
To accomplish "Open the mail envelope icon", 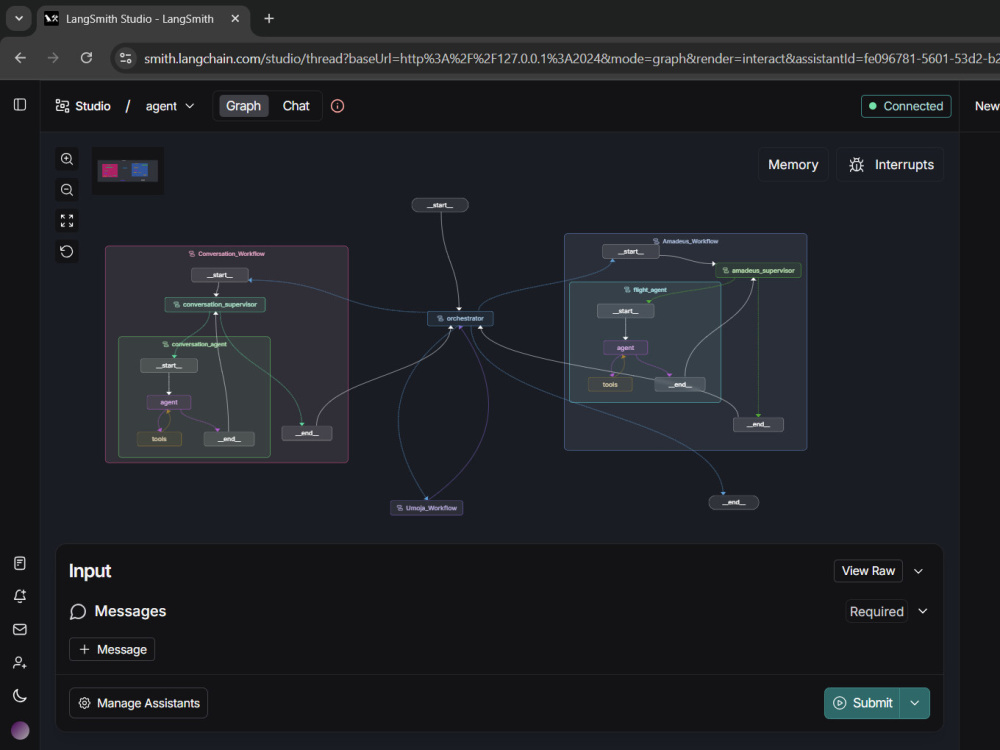I will click(20, 629).
